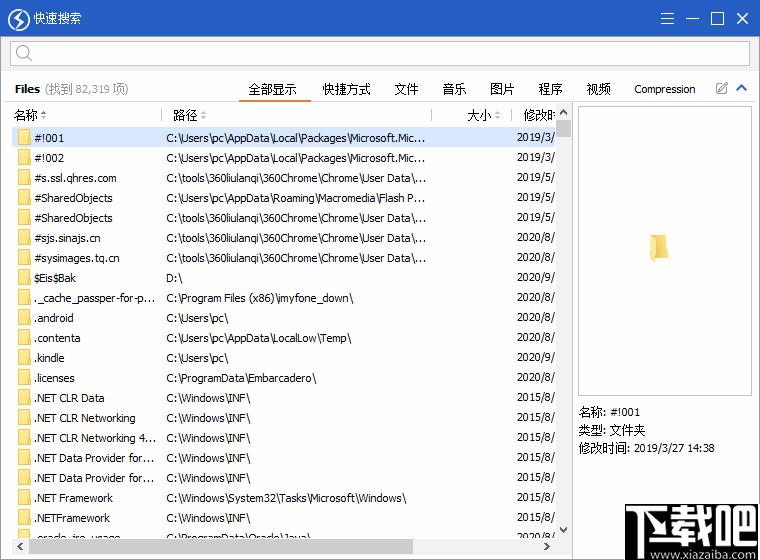The image size is (760, 560).
Task: Click the folder icon for .android
Action: [24, 318]
